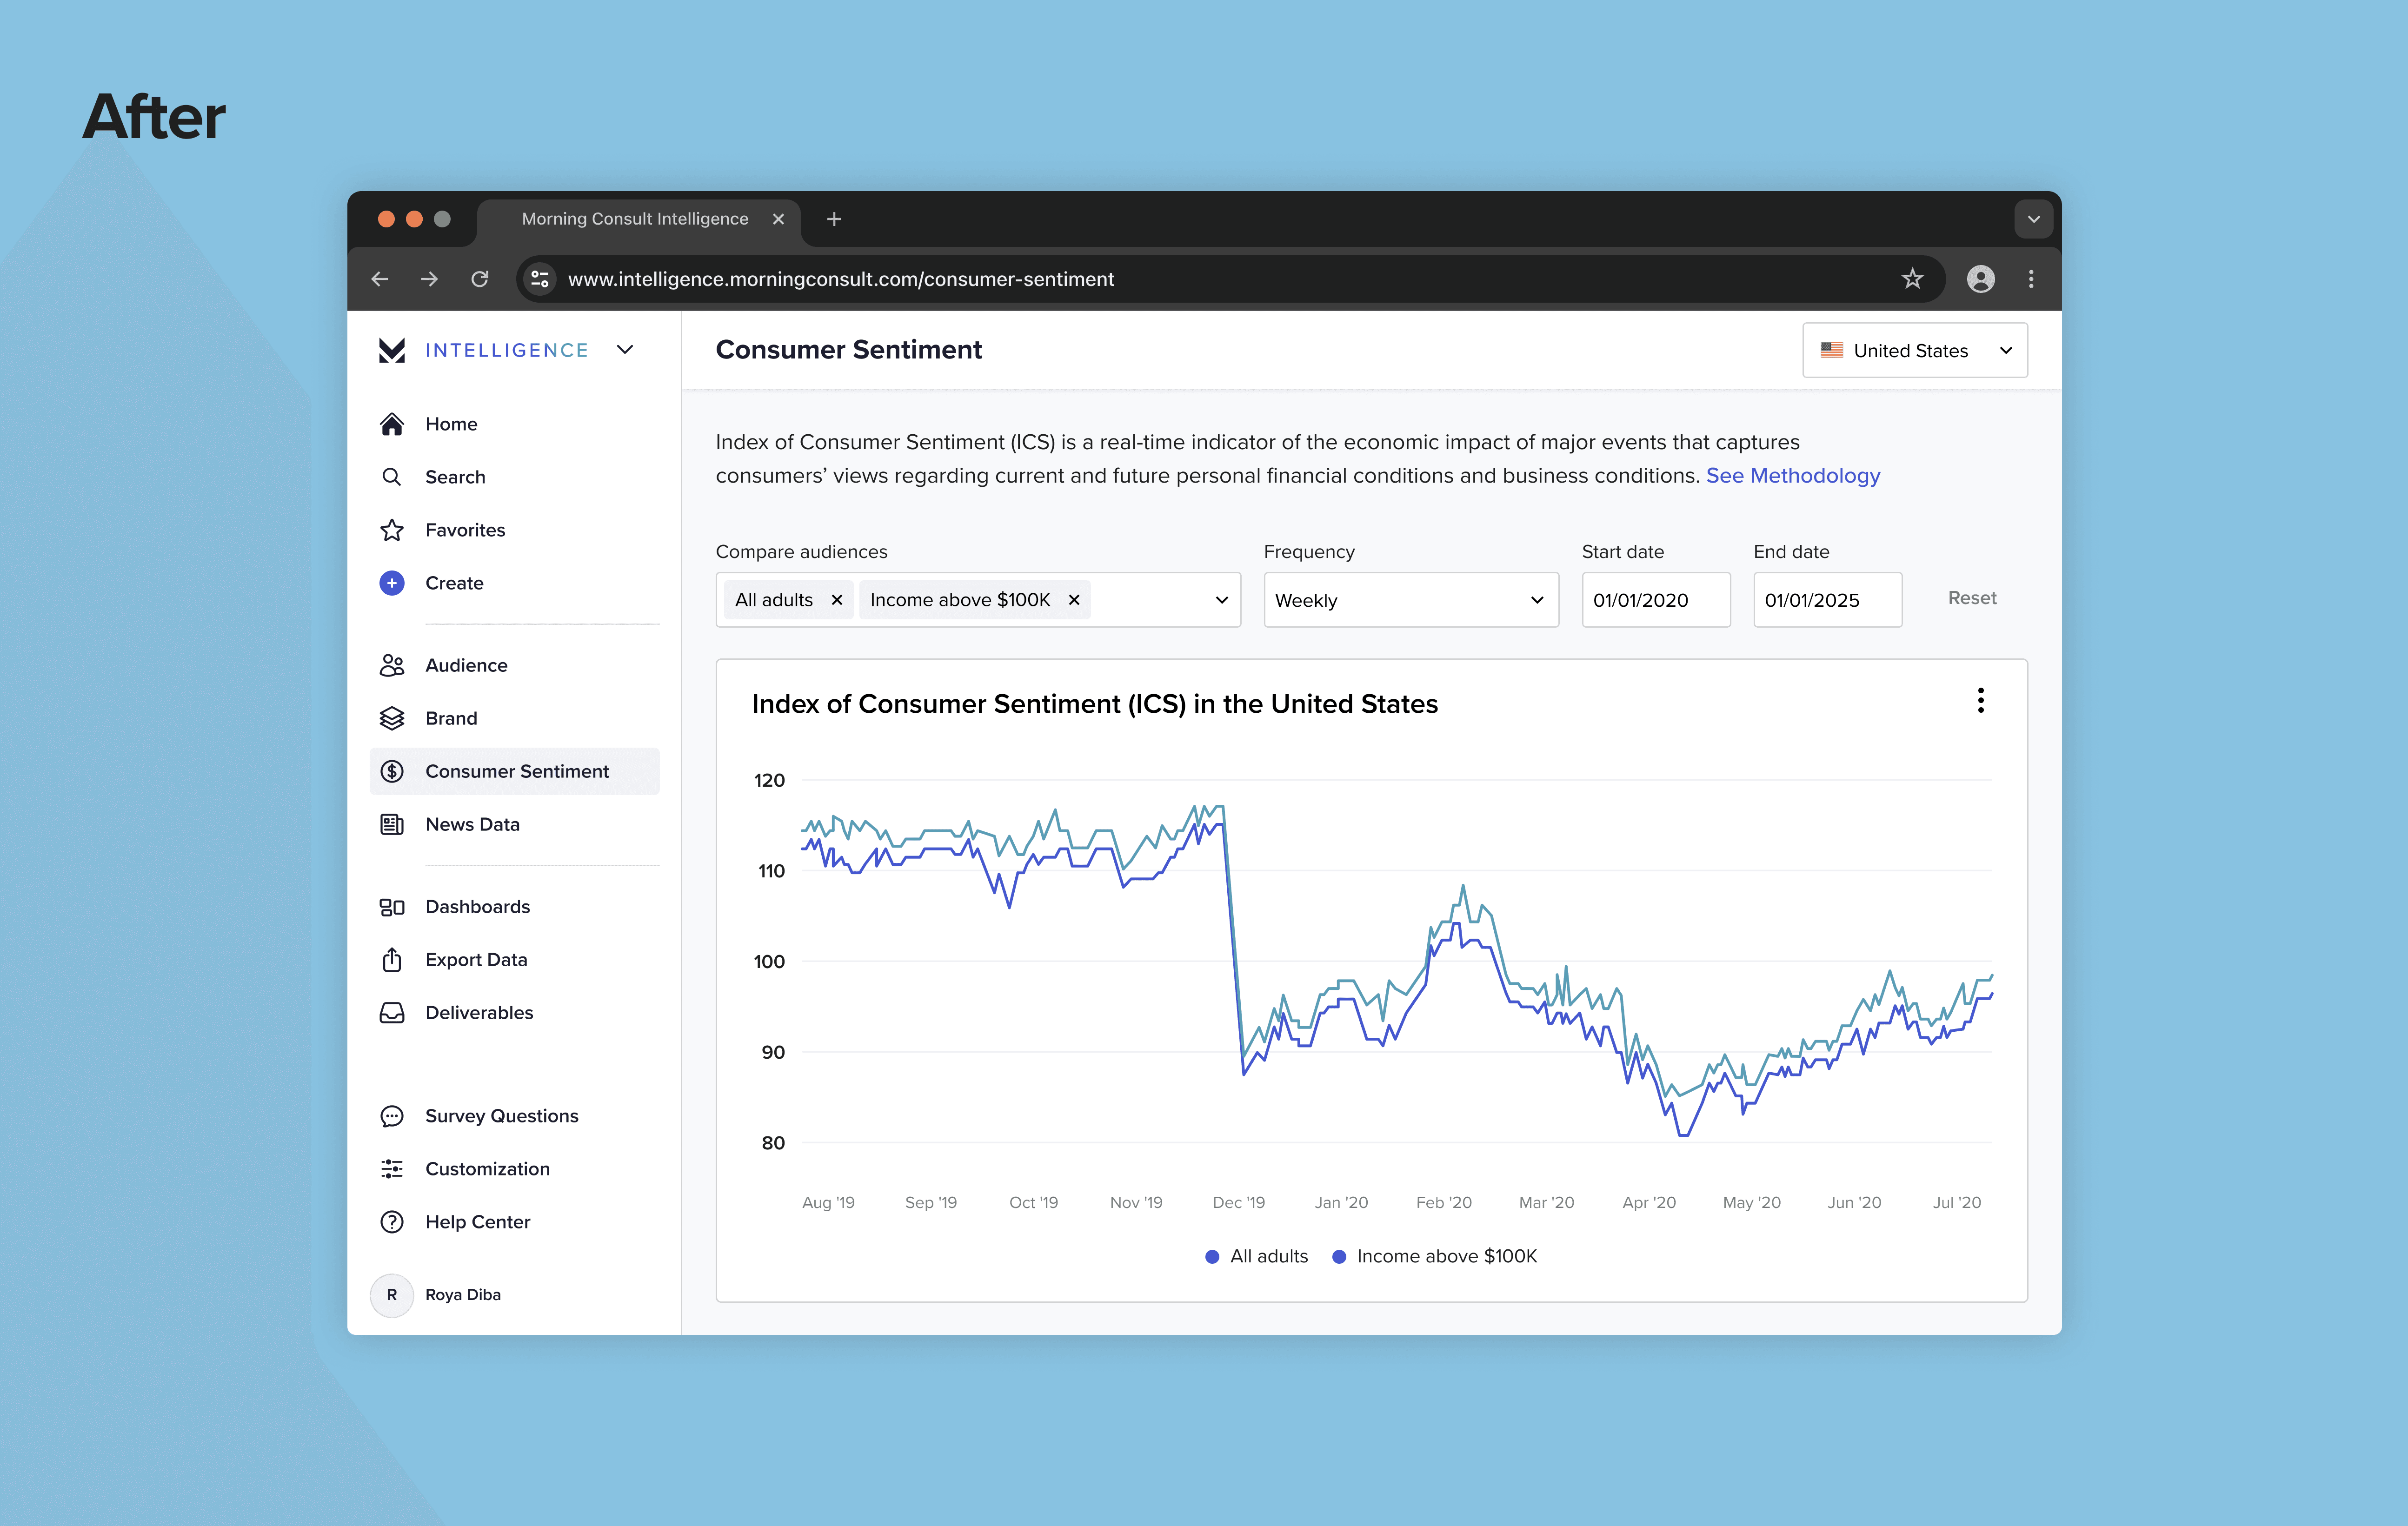Click the Brand layers icon
The image size is (2408, 1526).
[x=391, y=718]
